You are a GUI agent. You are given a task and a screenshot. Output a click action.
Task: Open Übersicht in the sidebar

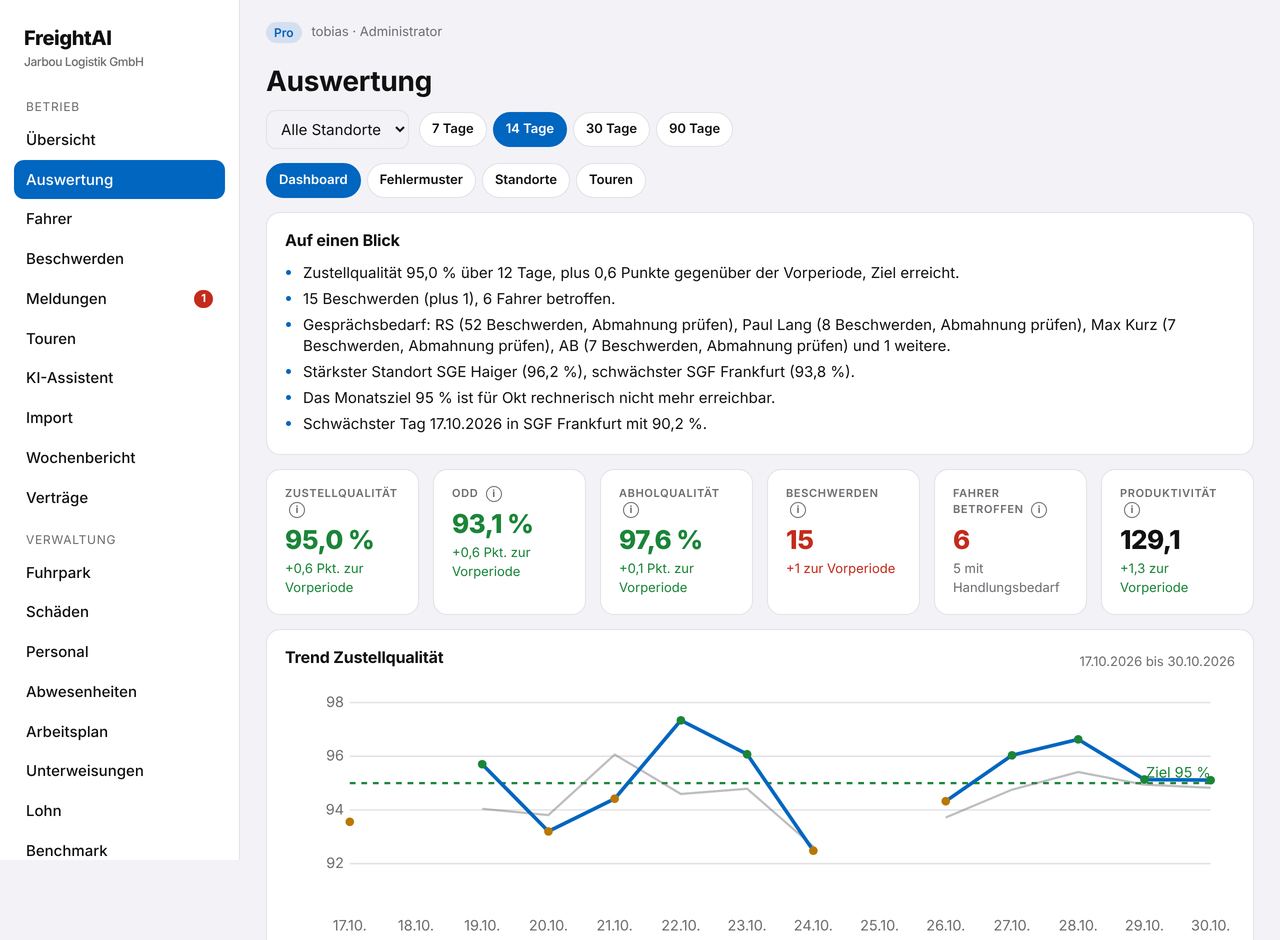point(119,140)
